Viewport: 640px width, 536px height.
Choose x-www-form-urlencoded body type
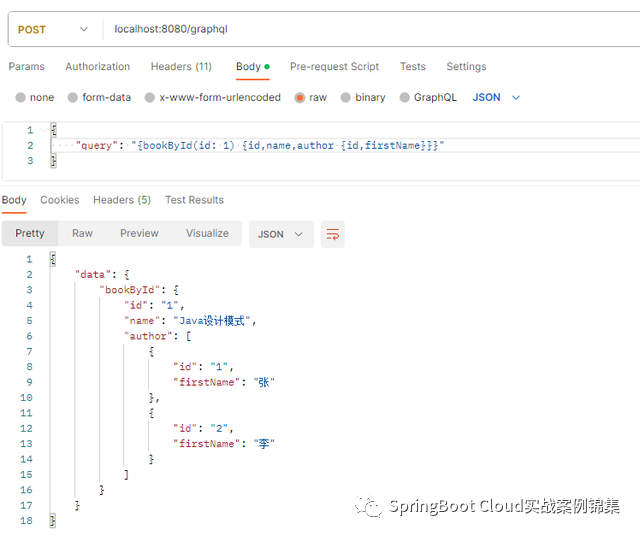click(x=150, y=98)
